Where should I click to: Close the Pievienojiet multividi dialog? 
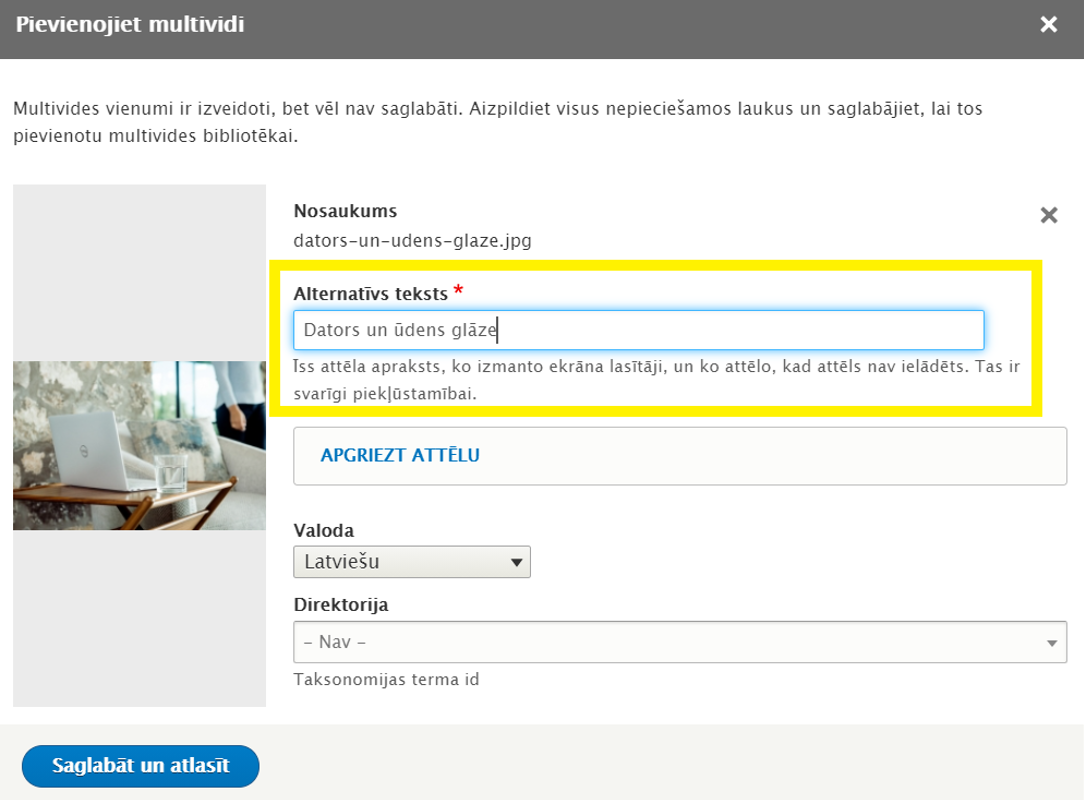1048,25
